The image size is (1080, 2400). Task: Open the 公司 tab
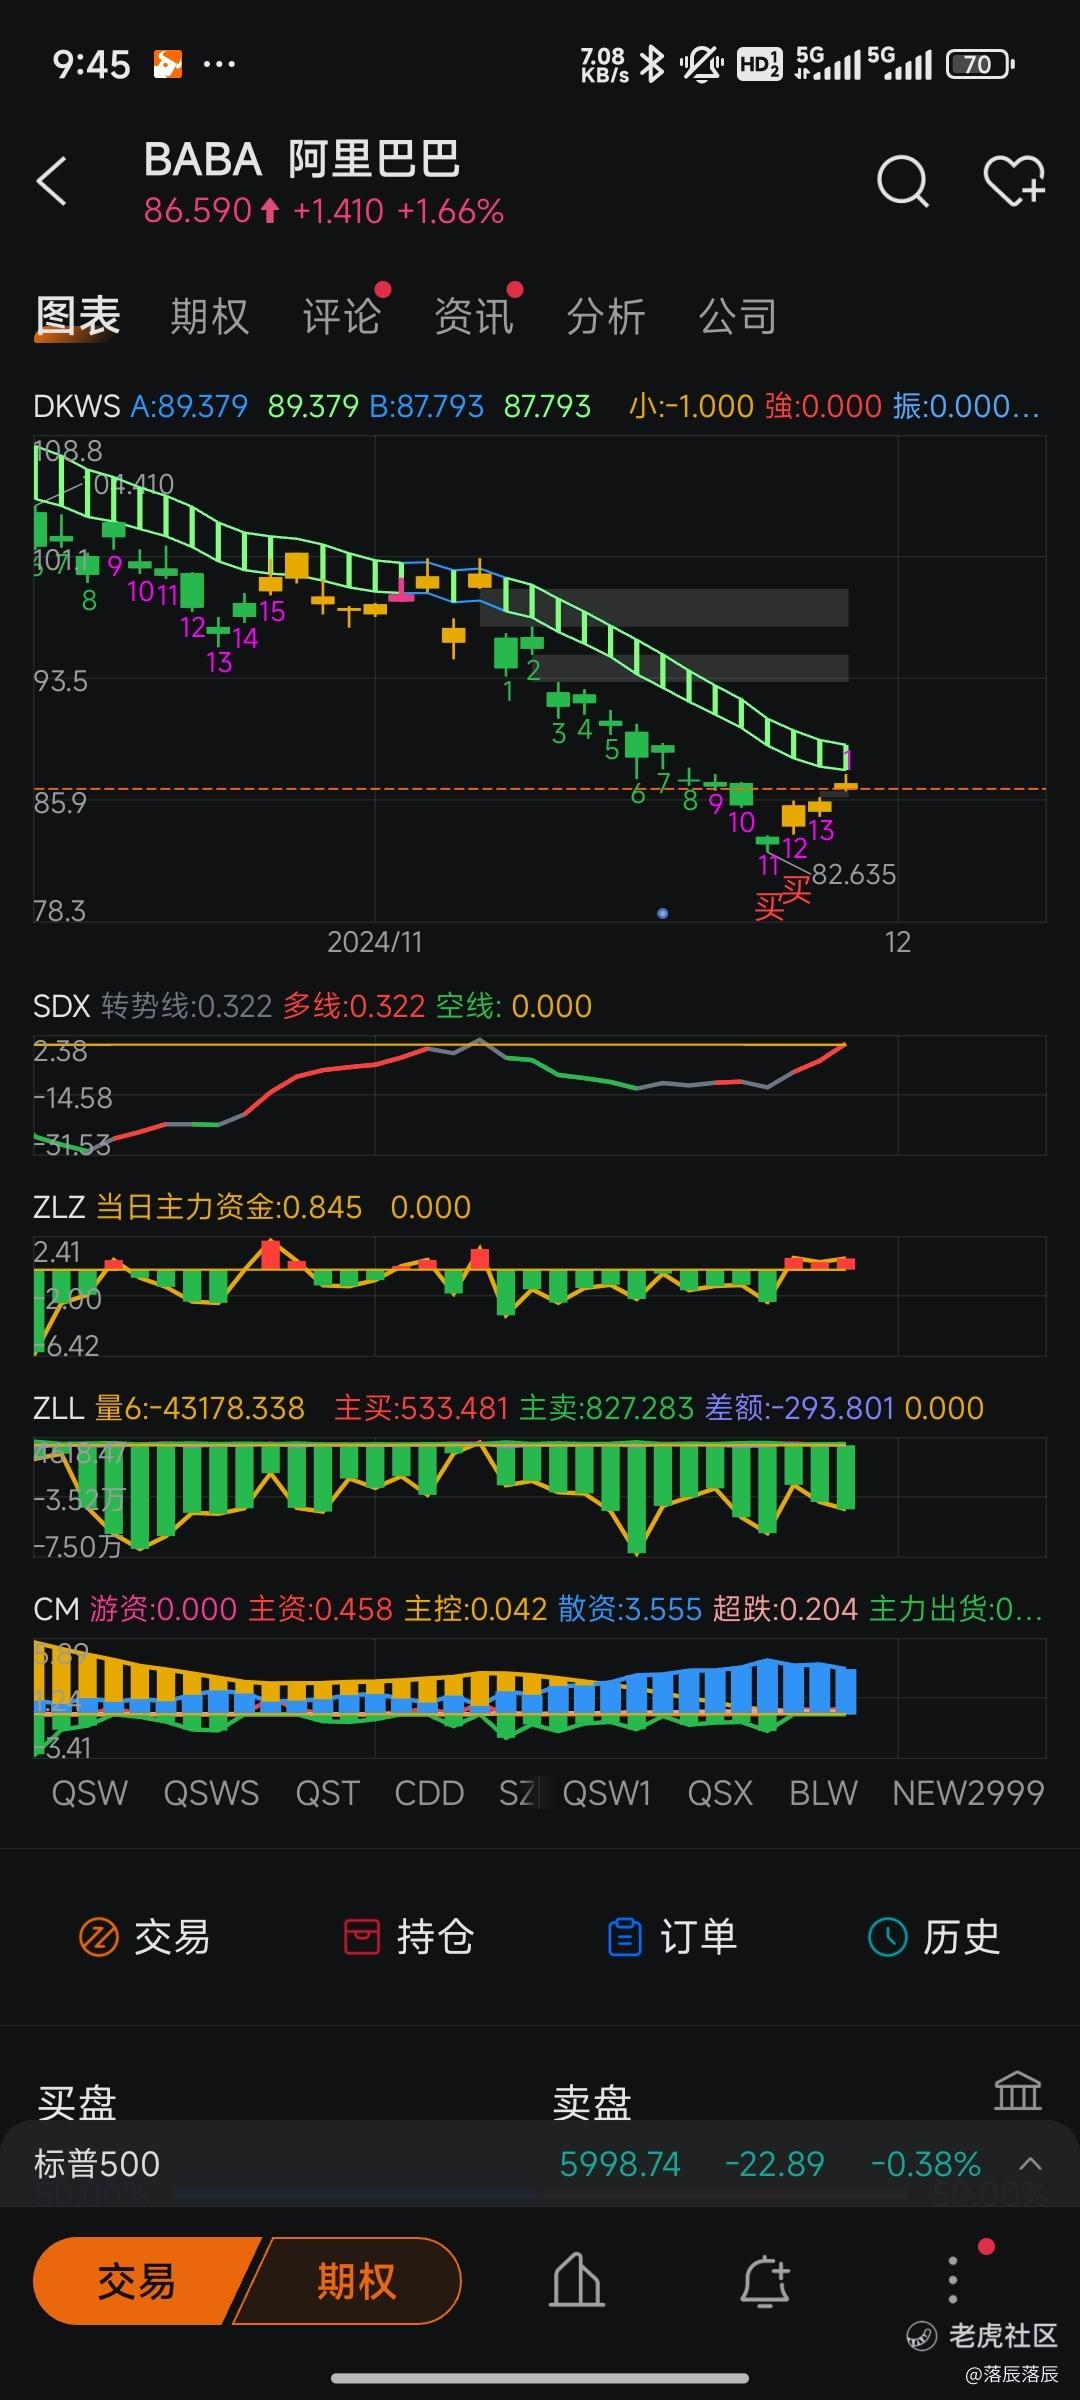(738, 316)
